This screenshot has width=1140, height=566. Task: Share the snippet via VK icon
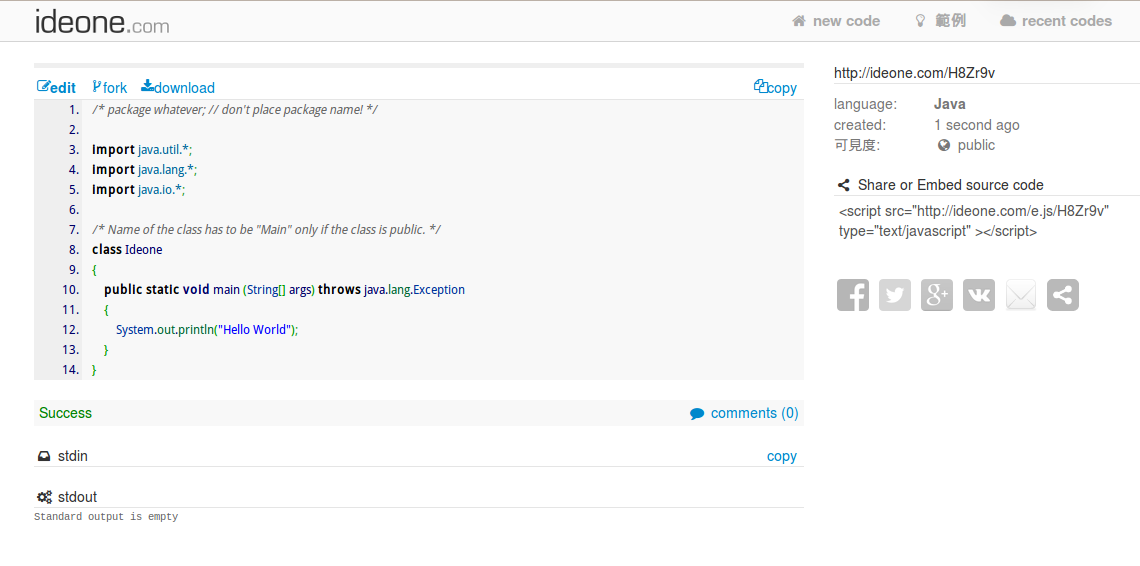tap(979, 295)
